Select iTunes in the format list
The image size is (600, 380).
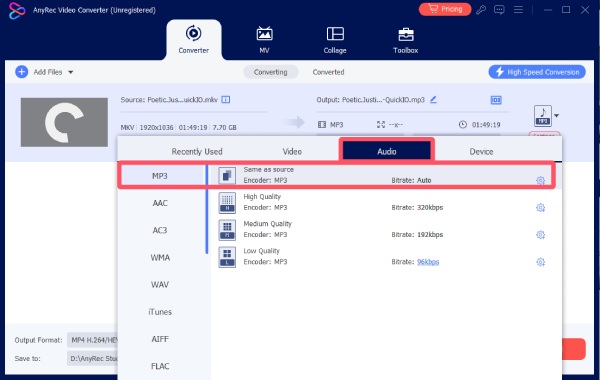point(160,312)
